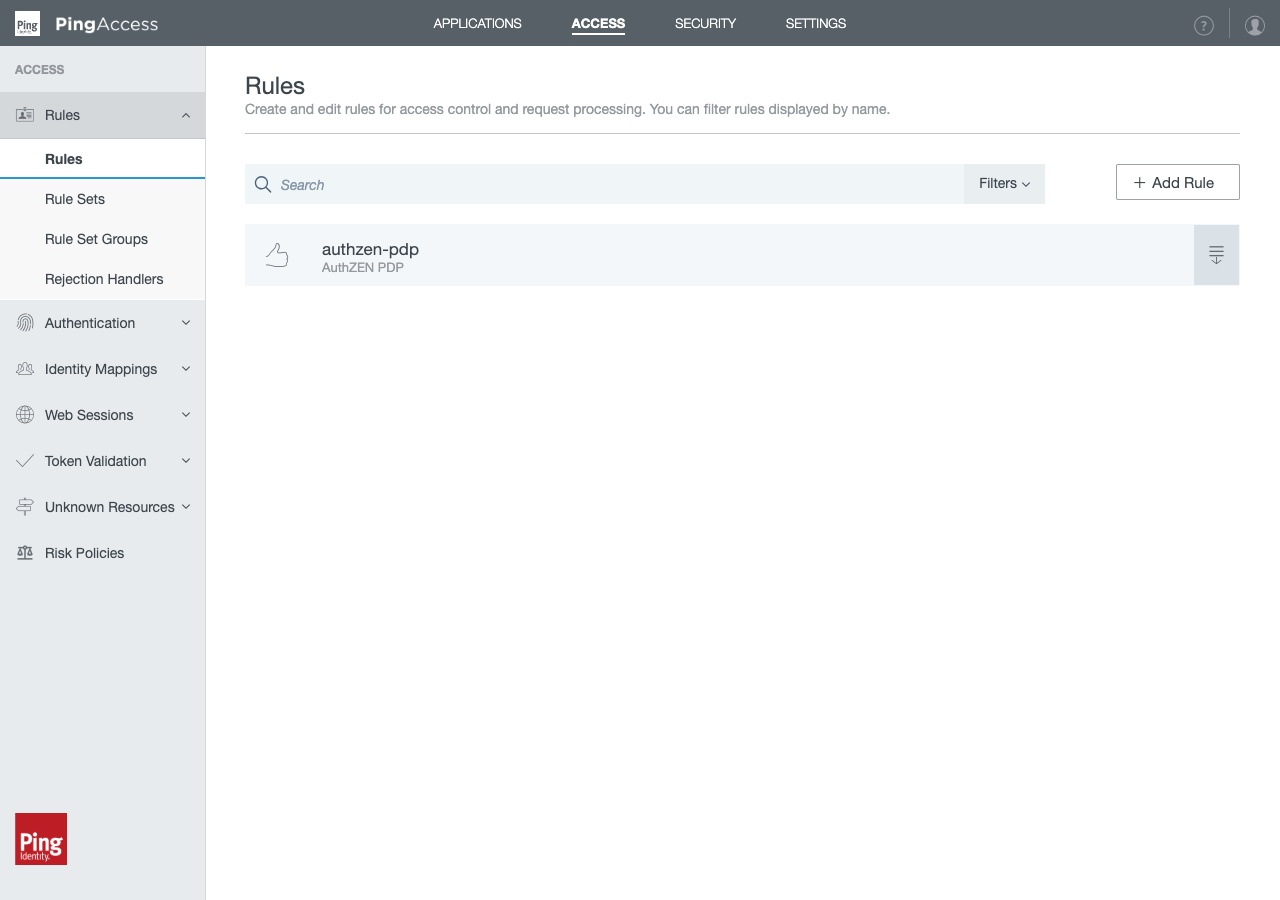Expand the Web Sessions chevron

(x=186, y=415)
